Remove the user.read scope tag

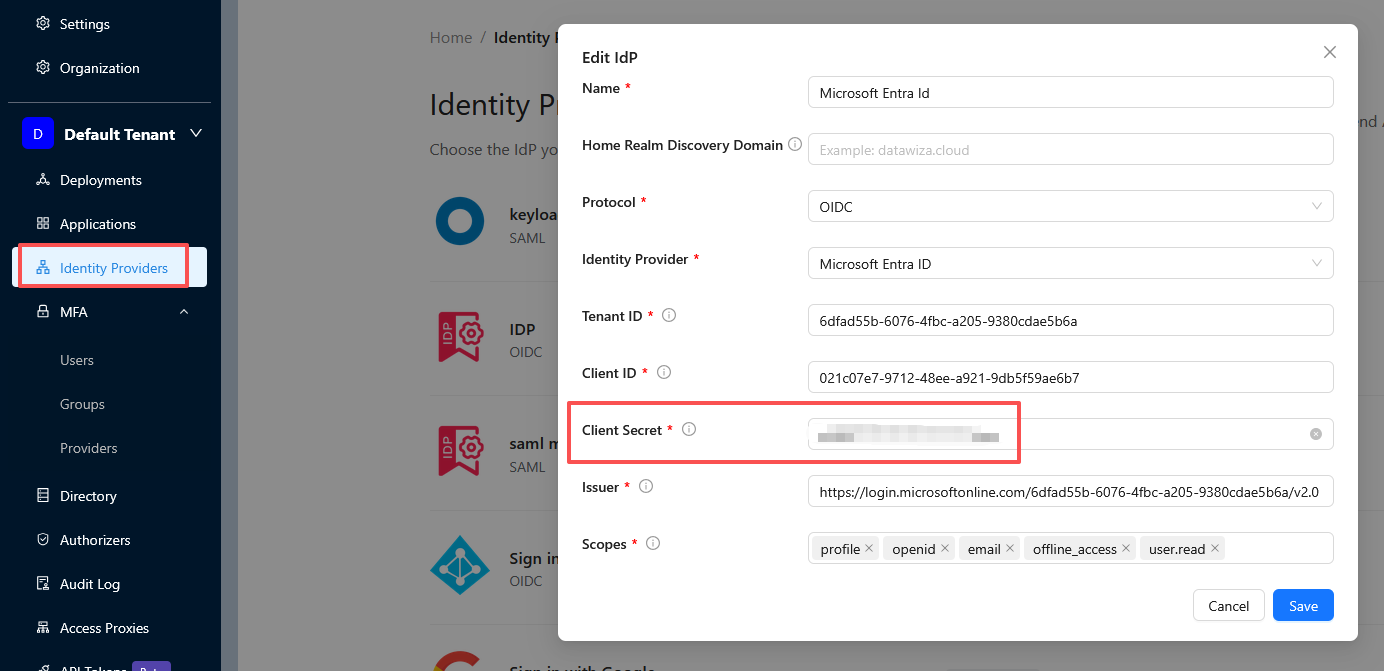(1215, 548)
